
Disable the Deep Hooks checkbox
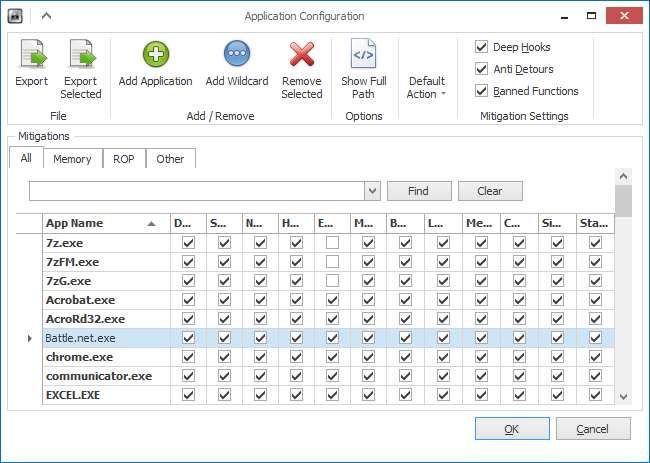[x=482, y=47]
